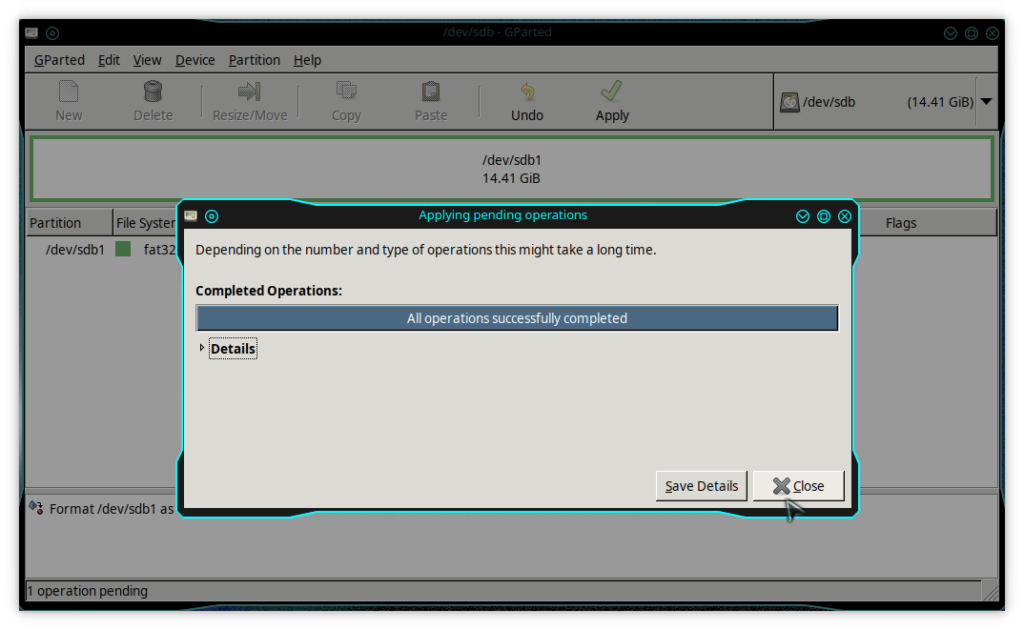Click the Flags column header
Screen dimensions: 1024x630
click(900, 223)
